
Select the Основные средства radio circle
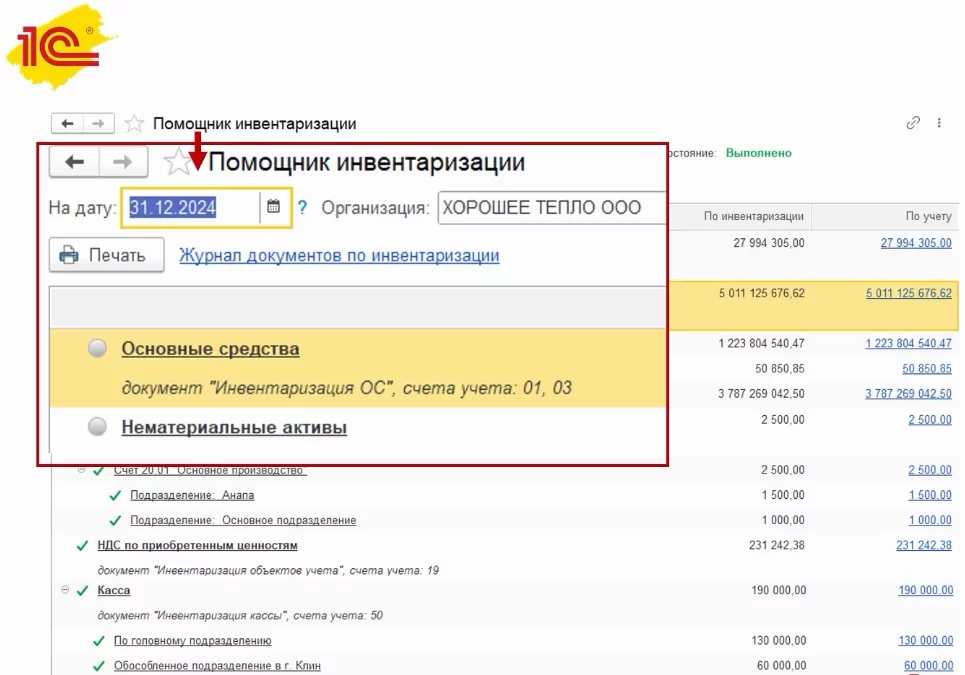tap(97, 348)
